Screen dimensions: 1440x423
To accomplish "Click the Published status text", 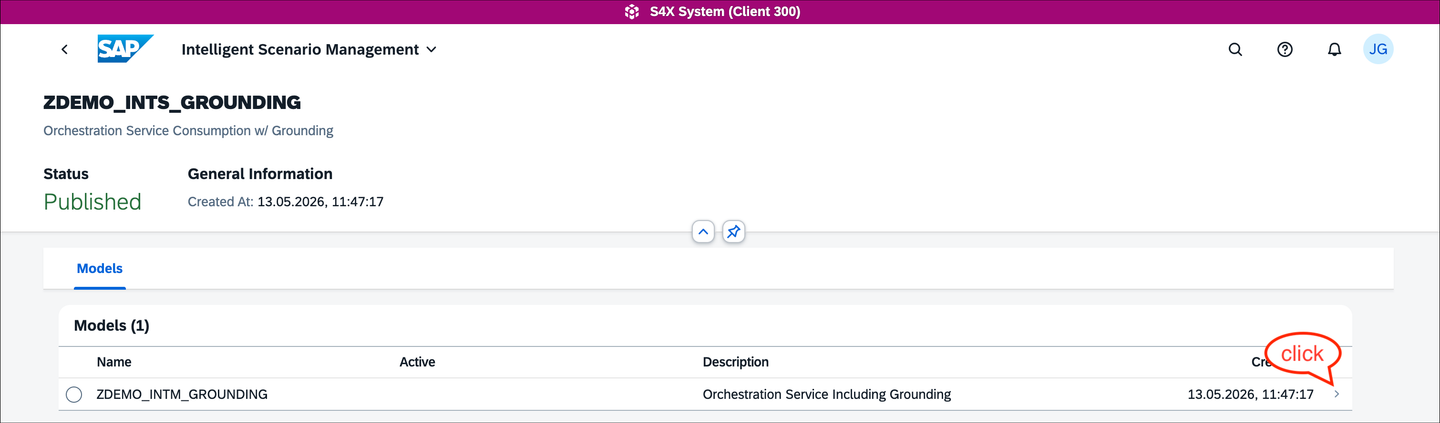I will (x=92, y=202).
